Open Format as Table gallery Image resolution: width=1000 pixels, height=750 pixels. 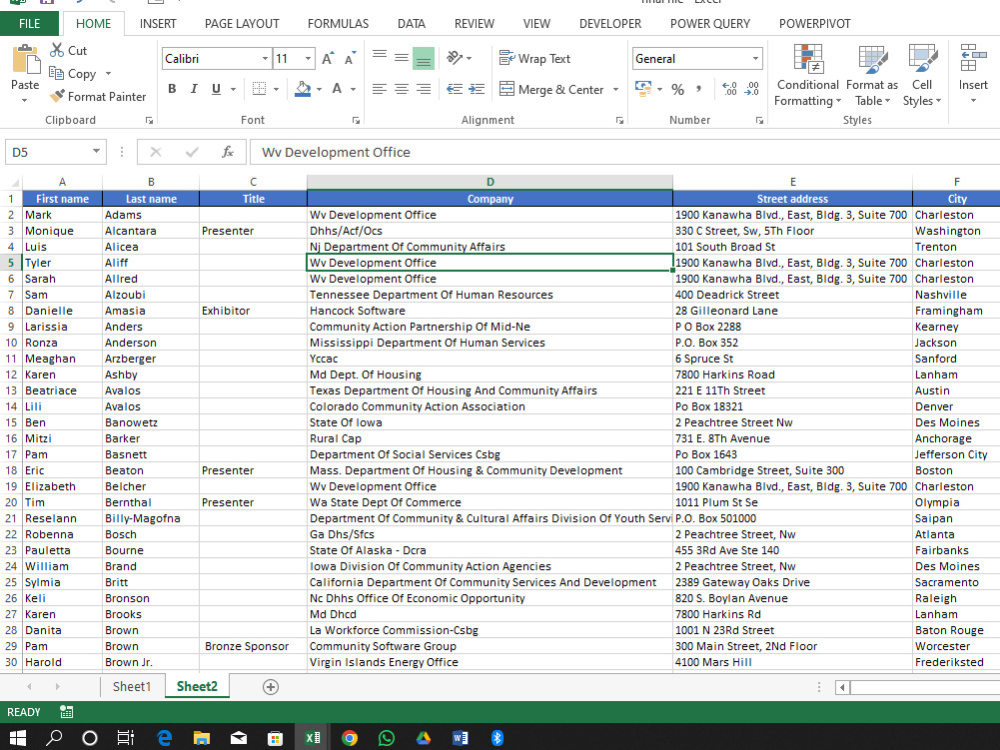point(872,75)
